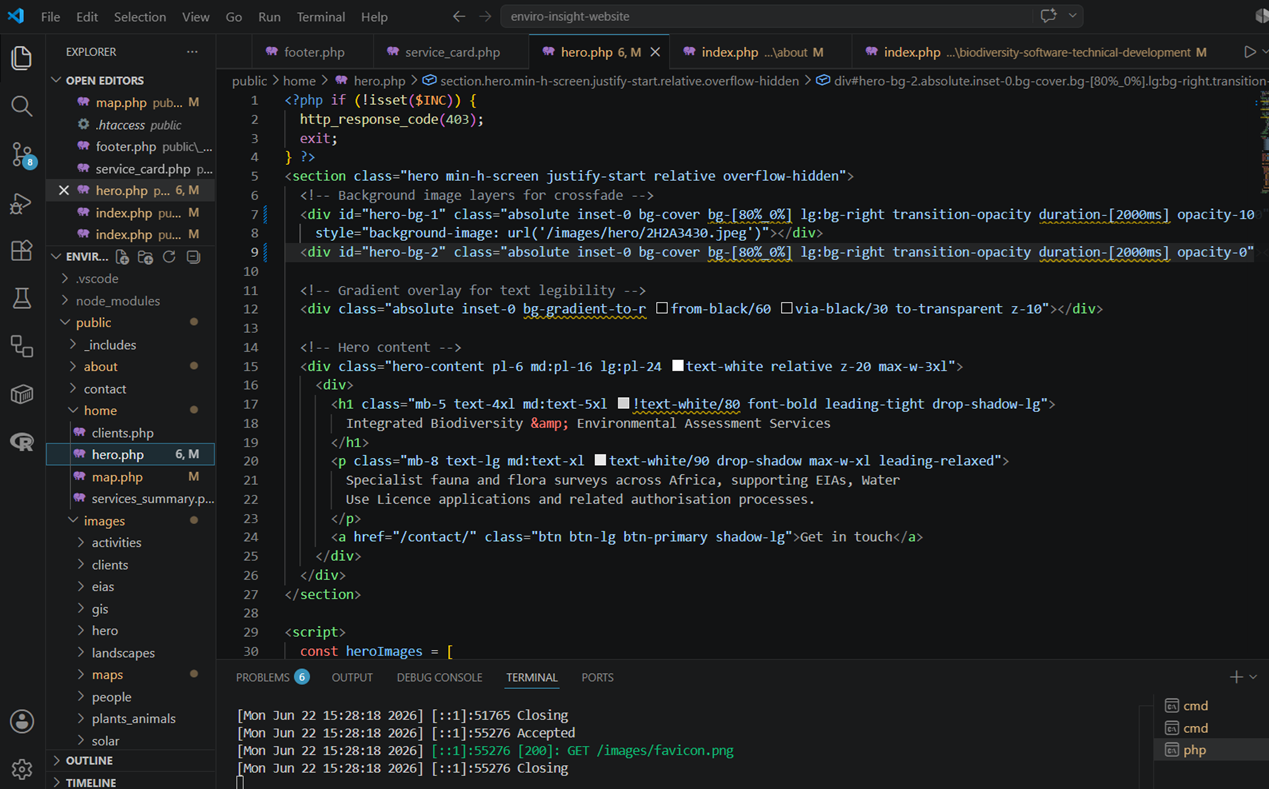The height and width of the screenshot is (789, 1269).
Task: Click the 'public' breadcrumb segment
Action: pyautogui.click(x=249, y=81)
